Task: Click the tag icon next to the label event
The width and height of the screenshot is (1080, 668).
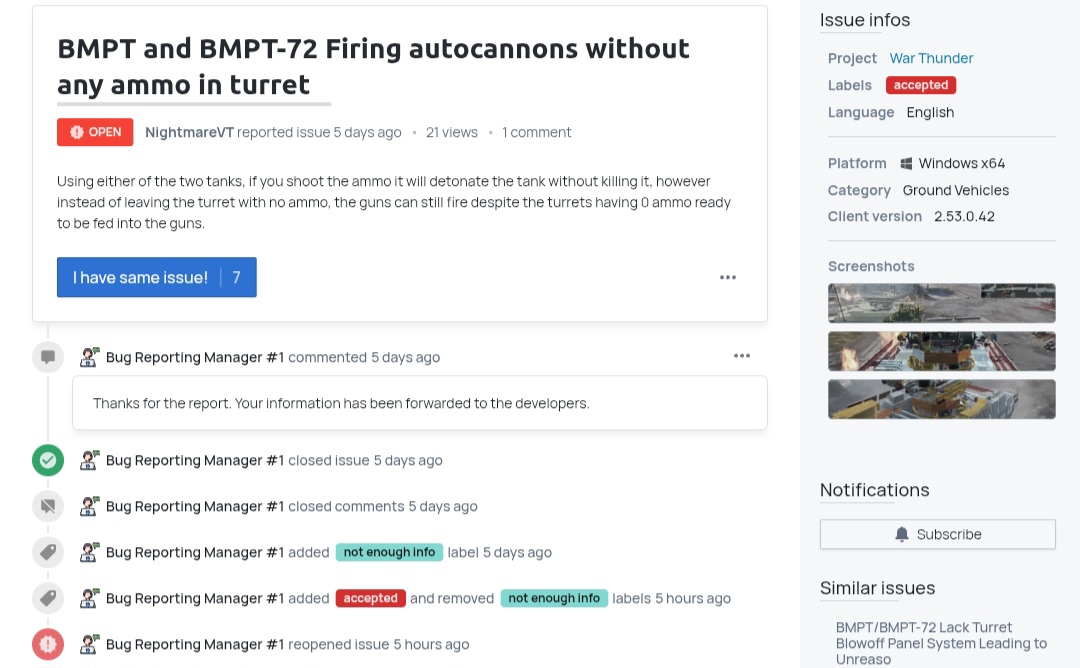Action: pos(48,552)
